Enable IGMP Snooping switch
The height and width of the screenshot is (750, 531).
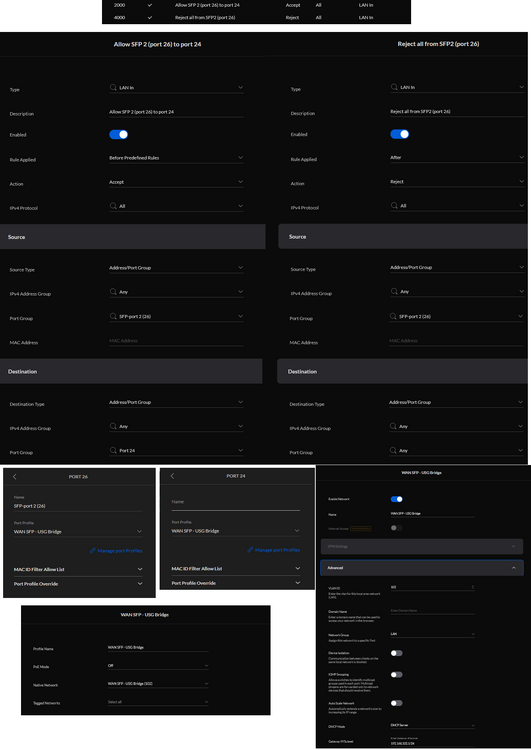click(397, 674)
